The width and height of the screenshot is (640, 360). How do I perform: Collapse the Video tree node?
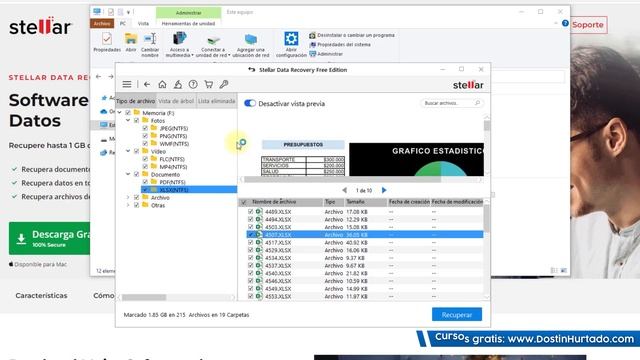pyautogui.click(x=128, y=151)
